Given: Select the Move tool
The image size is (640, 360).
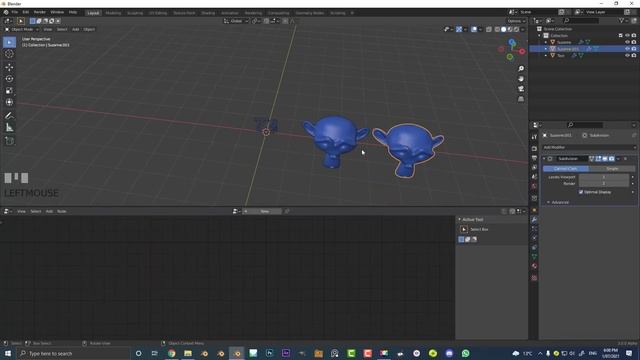Looking at the screenshot, I should pos(9,67).
